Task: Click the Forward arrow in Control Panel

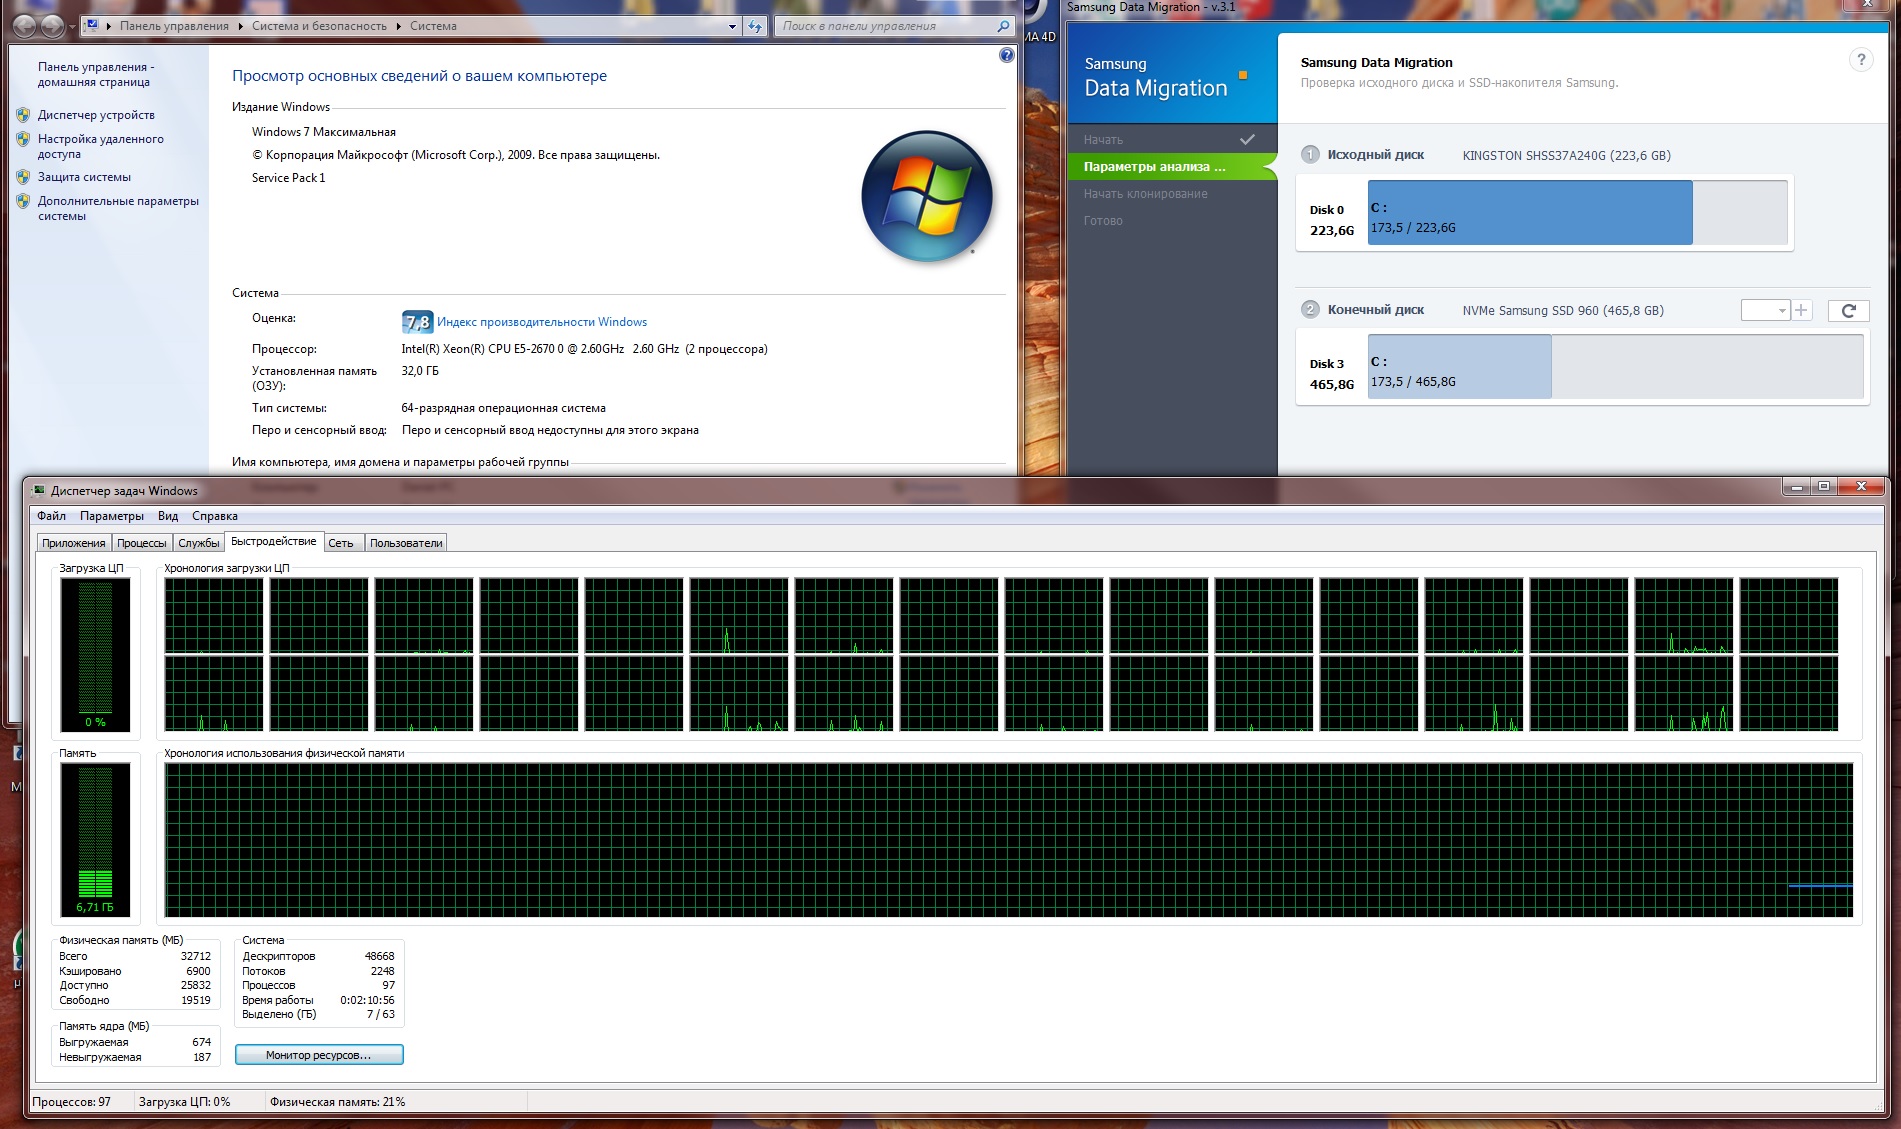Action: pos(52,26)
